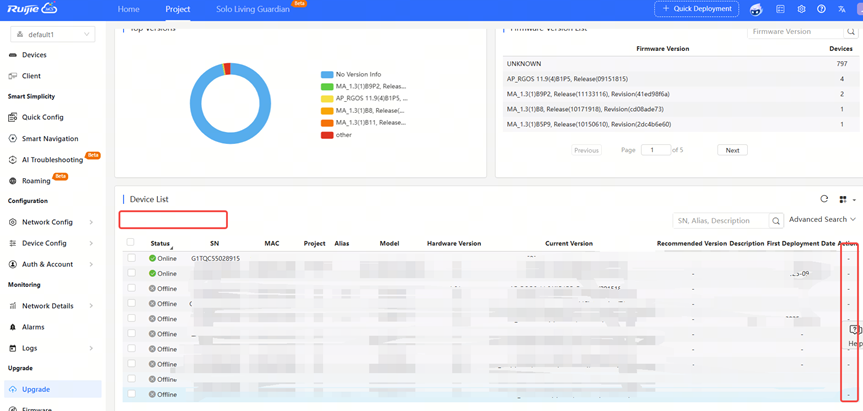Focus the Firmware Version search field

[796, 32]
